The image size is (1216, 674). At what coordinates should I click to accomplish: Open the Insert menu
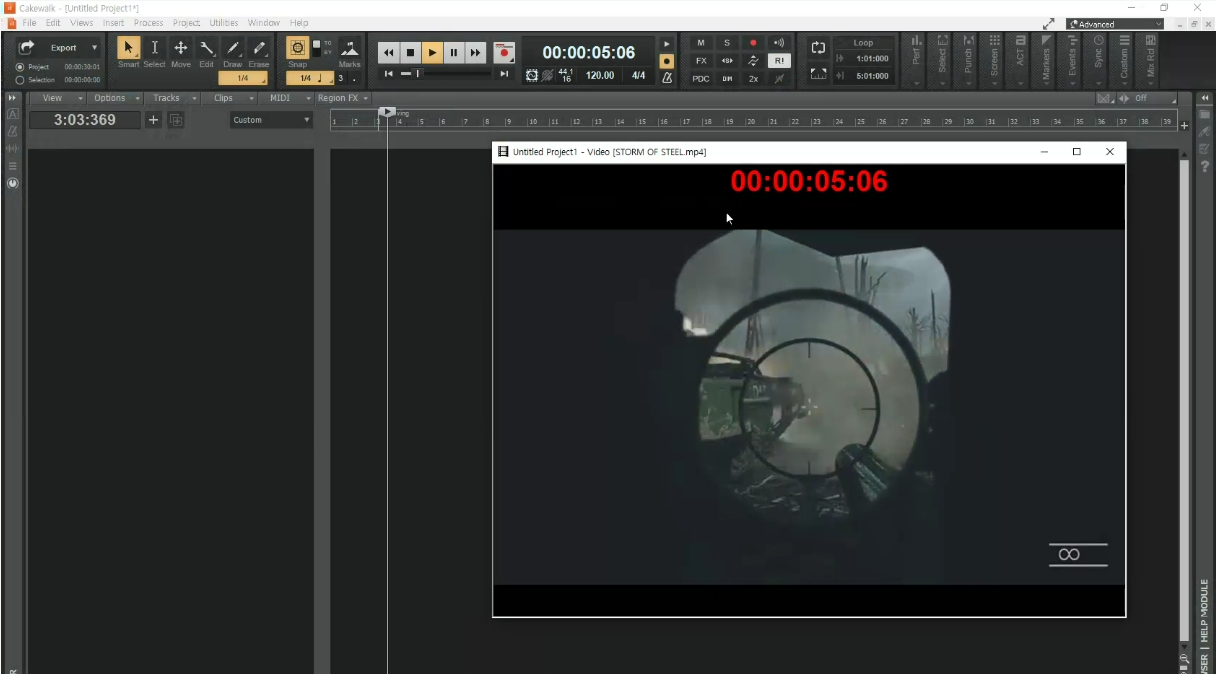pyautogui.click(x=113, y=23)
